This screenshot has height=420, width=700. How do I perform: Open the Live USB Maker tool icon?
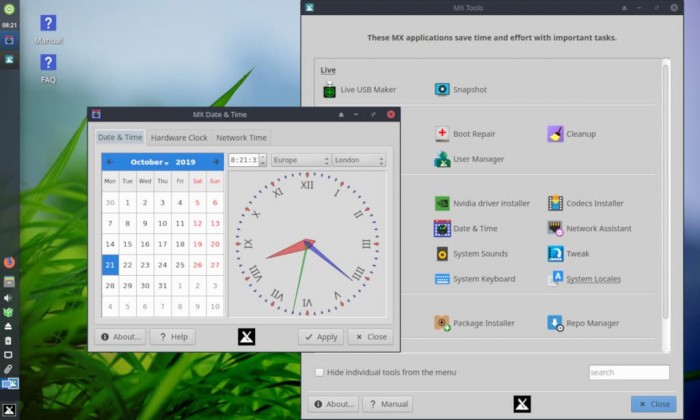(x=329, y=90)
